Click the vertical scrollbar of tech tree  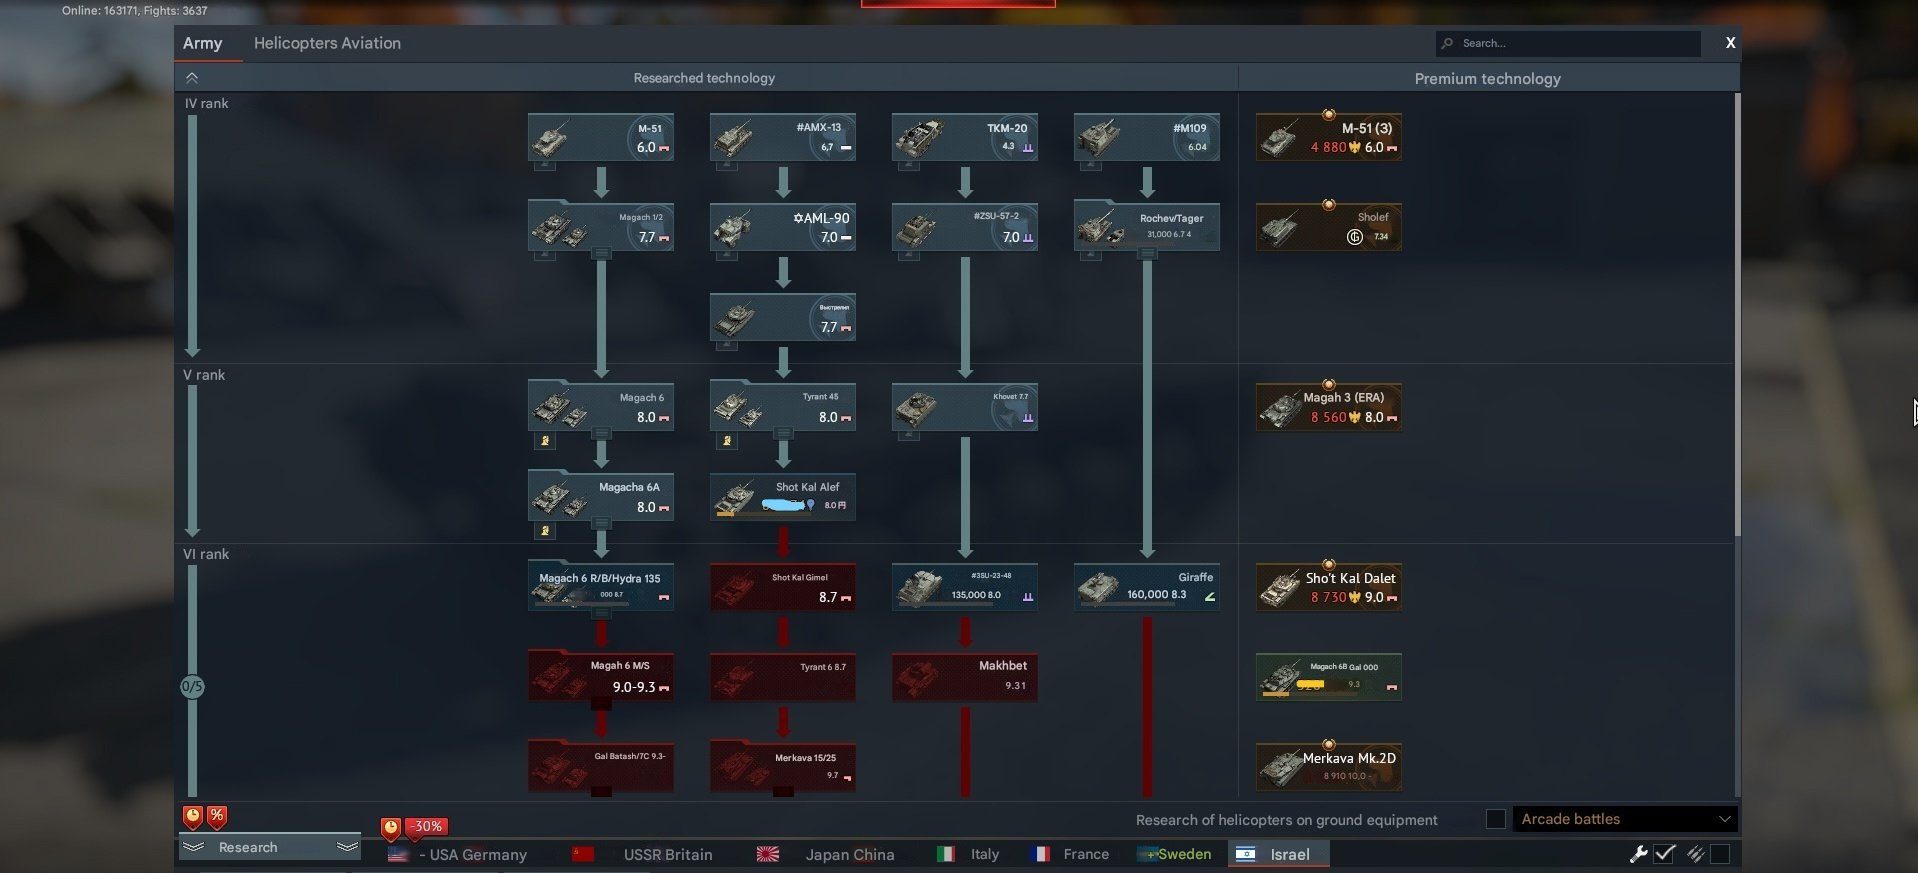pos(1737,315)
